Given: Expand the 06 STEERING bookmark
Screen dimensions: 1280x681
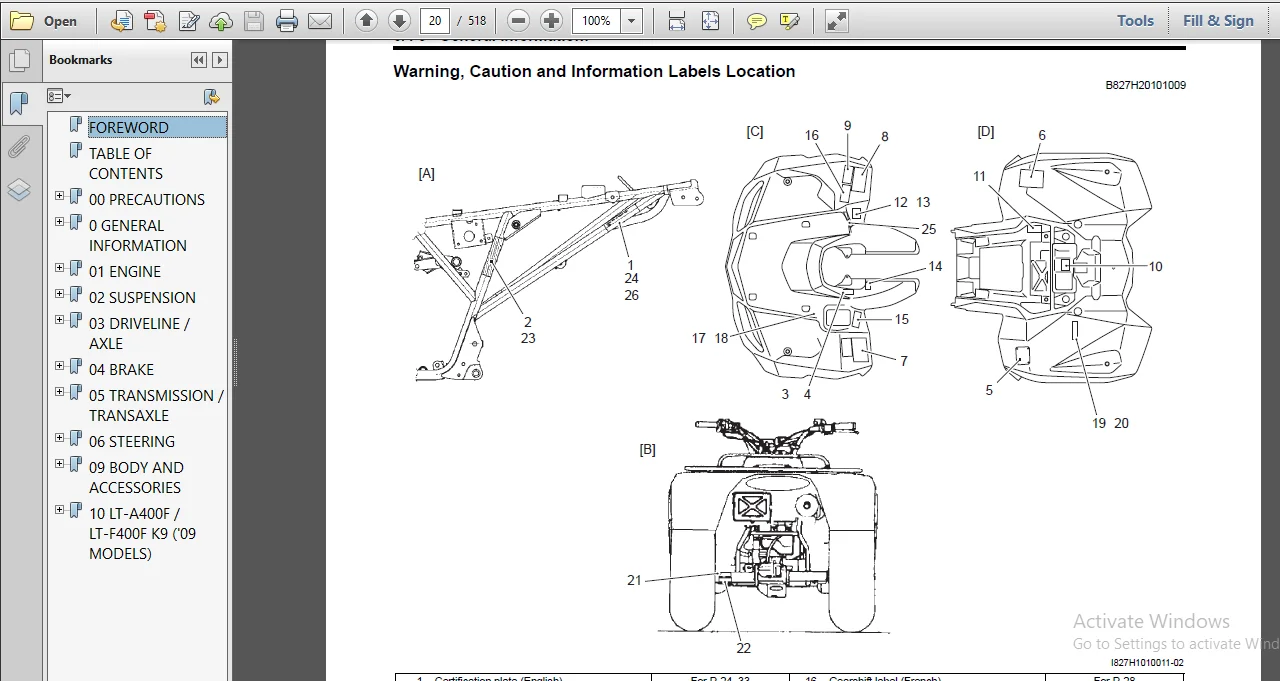Looking at the screenshot, I should pyautogui.click(x=60, y=438).
